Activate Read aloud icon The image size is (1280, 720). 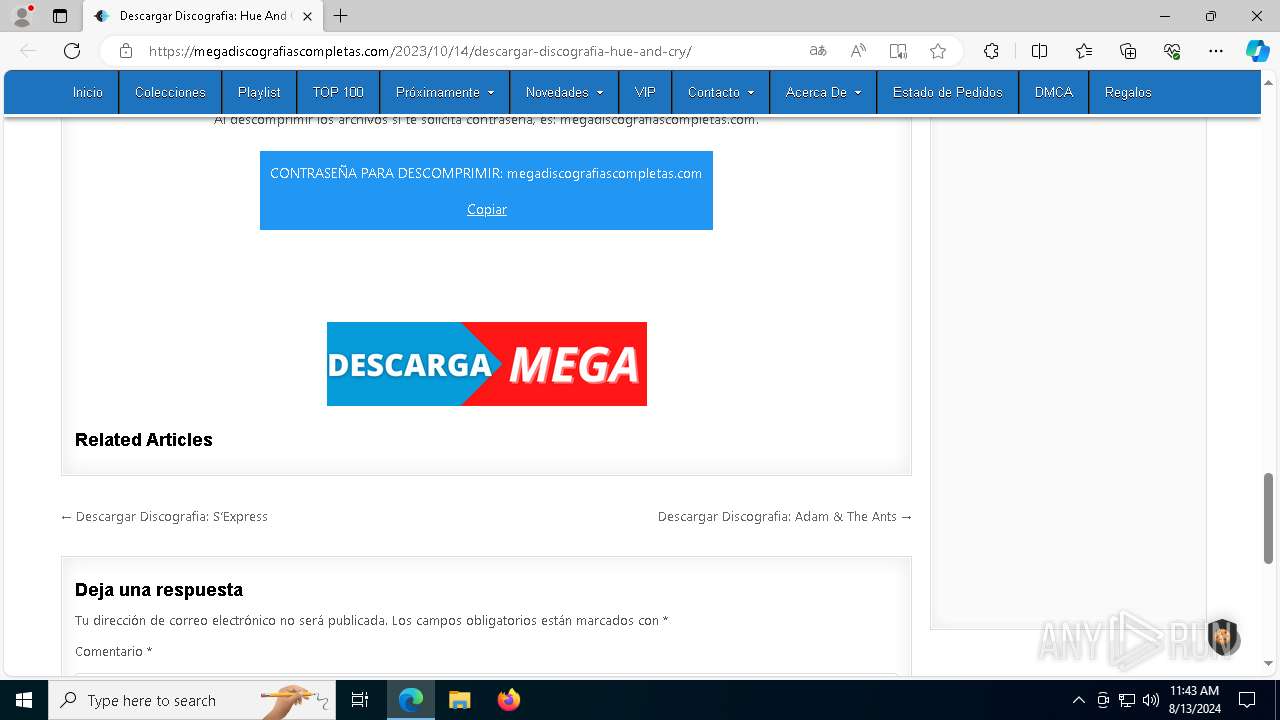[858, 51]
